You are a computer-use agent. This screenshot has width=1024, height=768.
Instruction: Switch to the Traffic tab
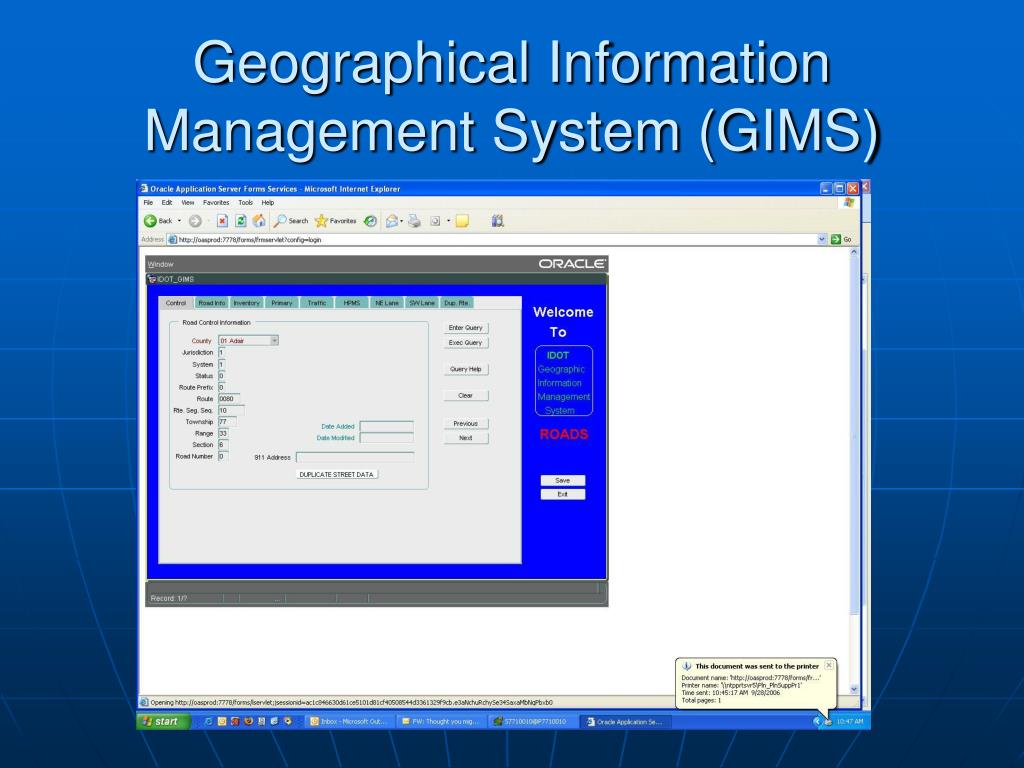[317, 303]
